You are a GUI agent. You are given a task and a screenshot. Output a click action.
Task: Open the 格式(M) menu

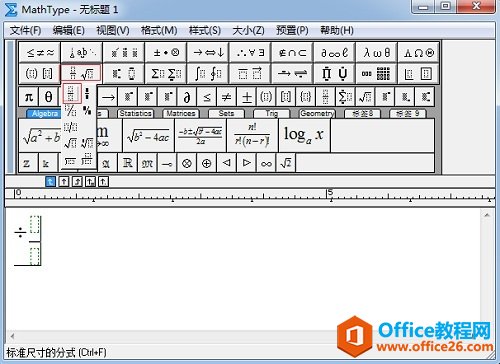coord(159,31)
